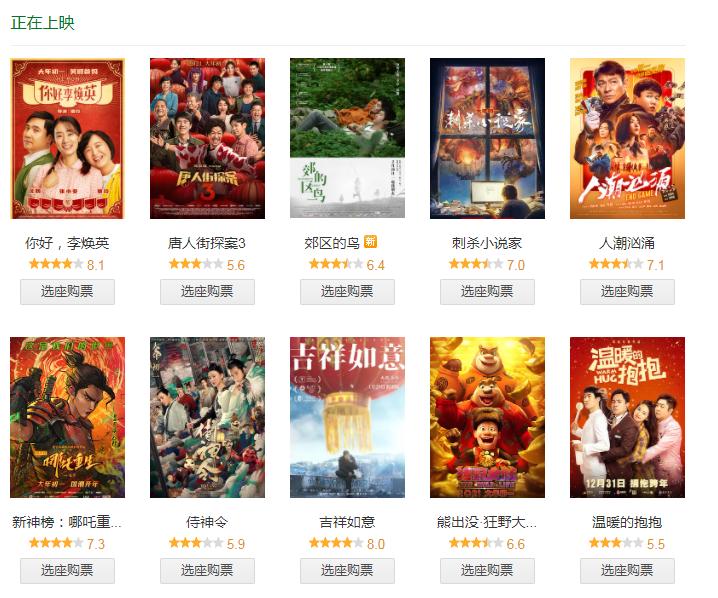The width and height of the screenshot is (718, 598).
Task: Click the star rating of 吉祥如意
Action: coord(336,544)
